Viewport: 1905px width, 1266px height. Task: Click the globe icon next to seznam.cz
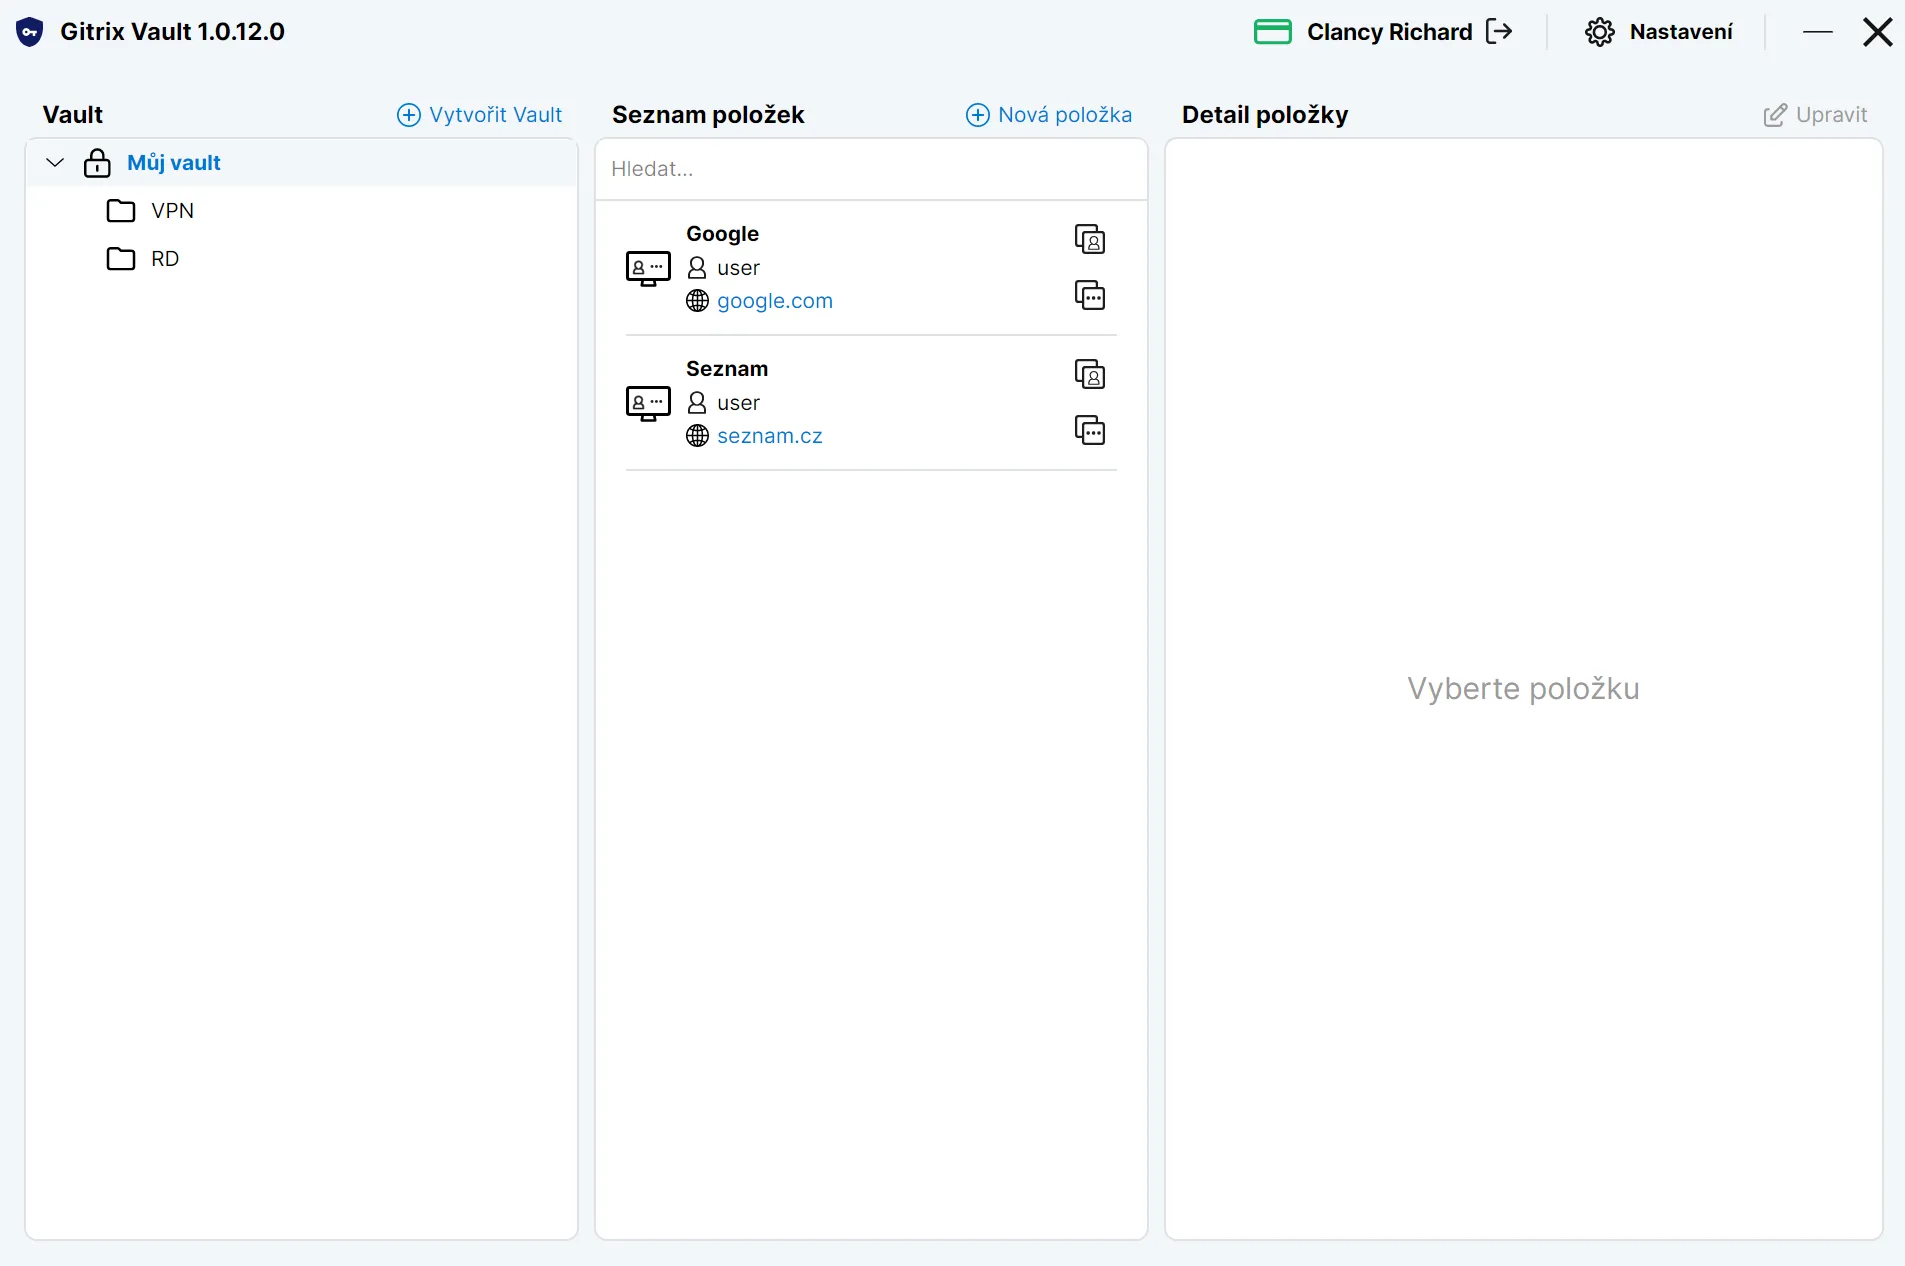[x=698, y=436]
